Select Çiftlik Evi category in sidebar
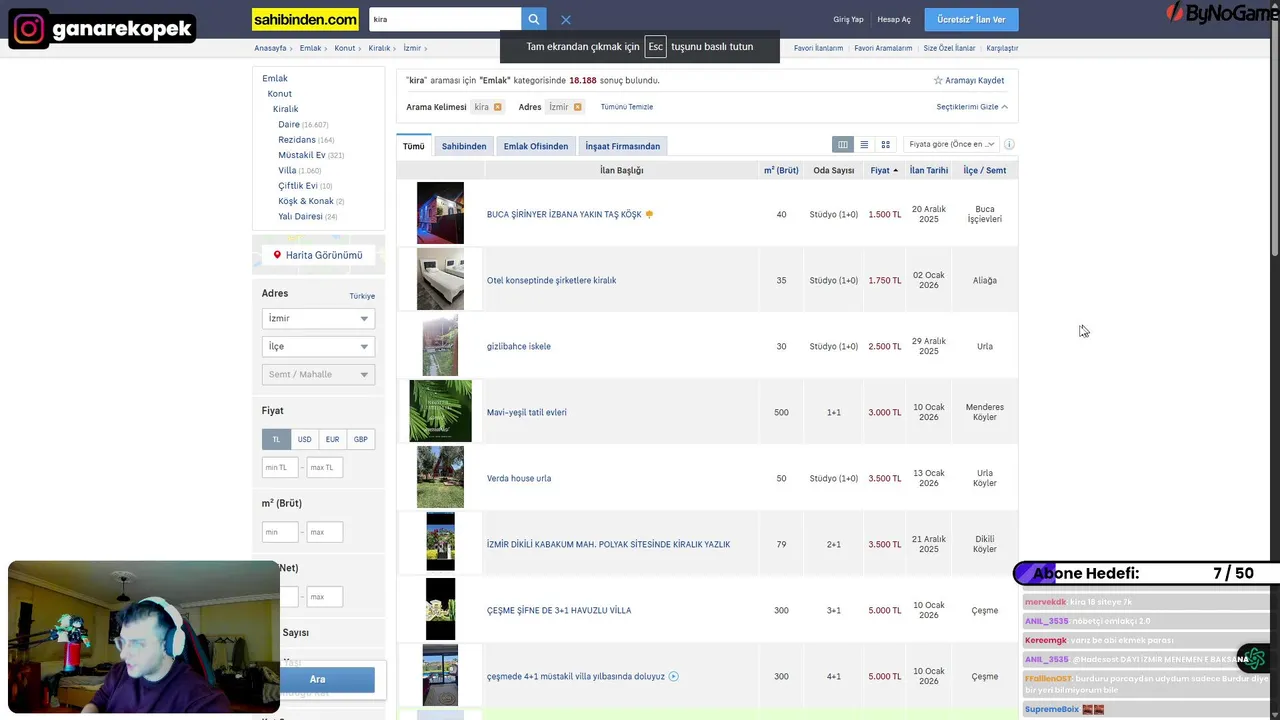 pyautogui.click(x=298, y=186)
